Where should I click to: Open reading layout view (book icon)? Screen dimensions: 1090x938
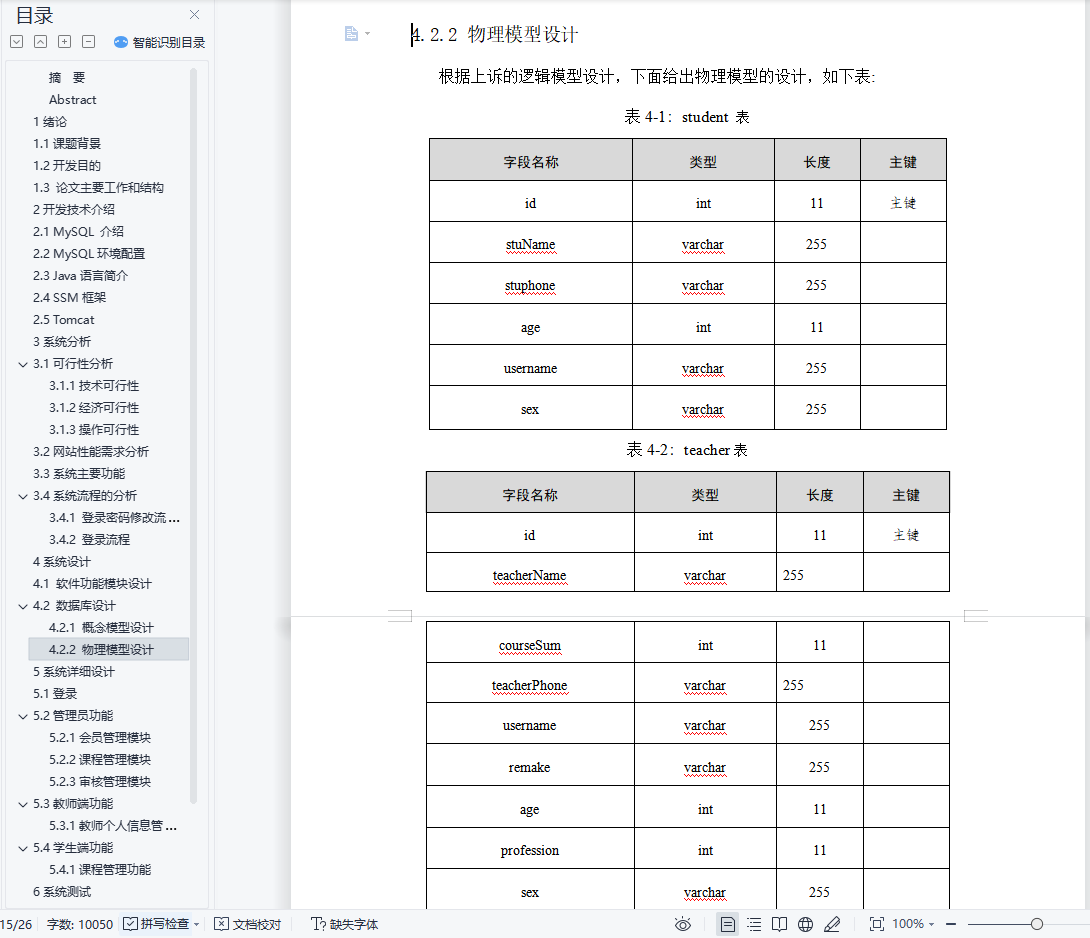[x=780, y=924]
